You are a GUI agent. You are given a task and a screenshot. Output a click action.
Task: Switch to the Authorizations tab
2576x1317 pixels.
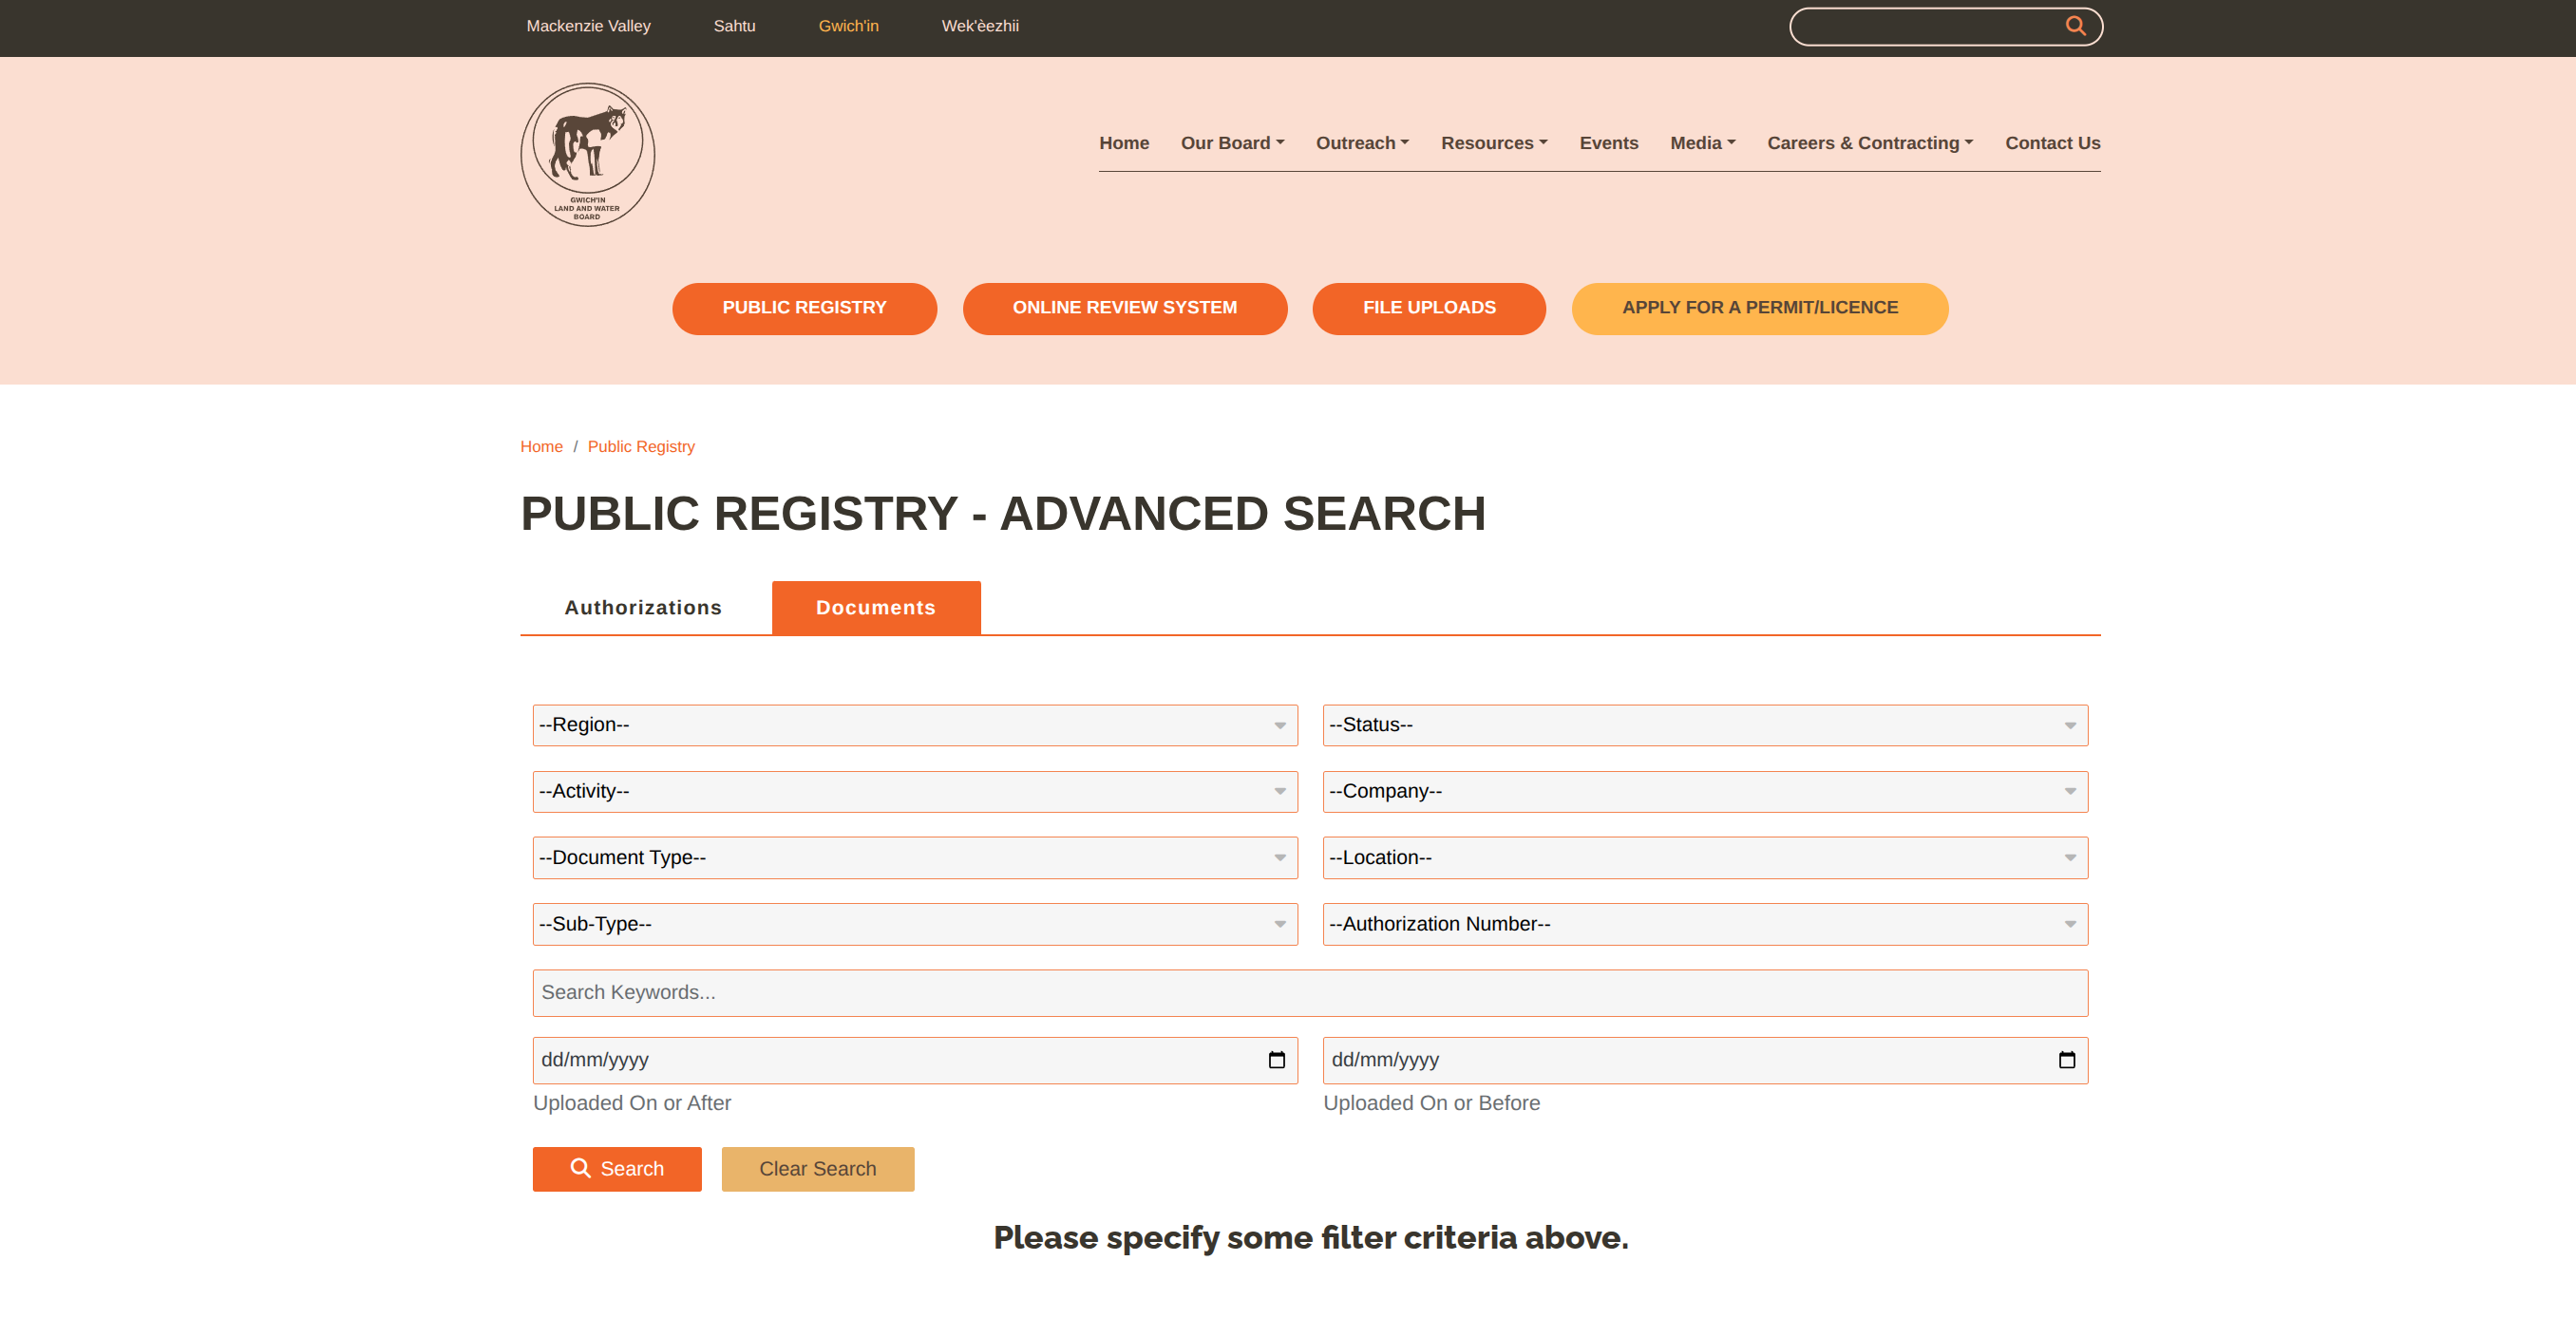643,608
